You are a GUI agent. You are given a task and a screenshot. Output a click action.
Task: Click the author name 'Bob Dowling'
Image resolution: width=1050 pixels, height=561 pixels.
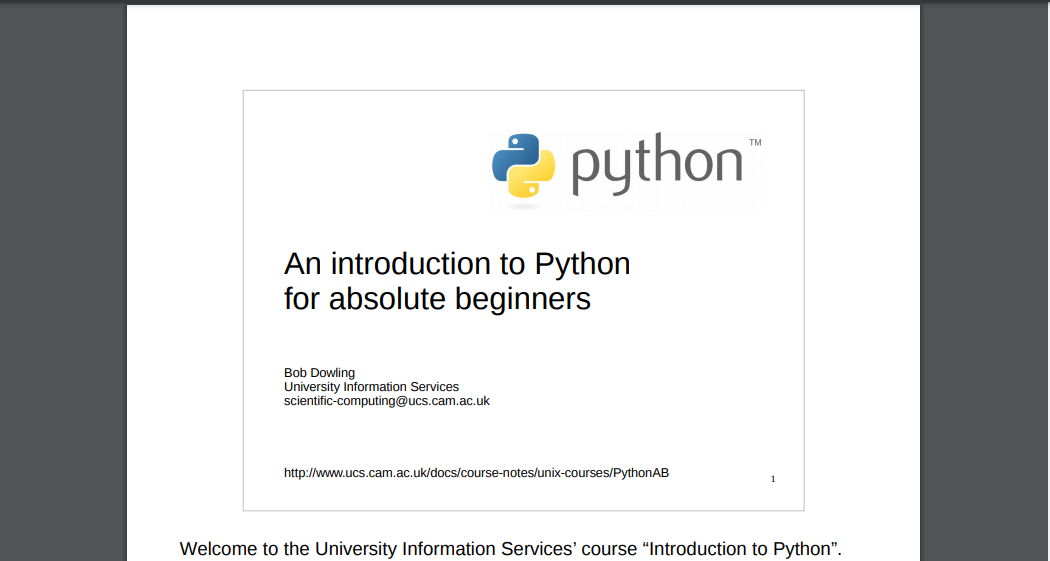pos(319,373)
